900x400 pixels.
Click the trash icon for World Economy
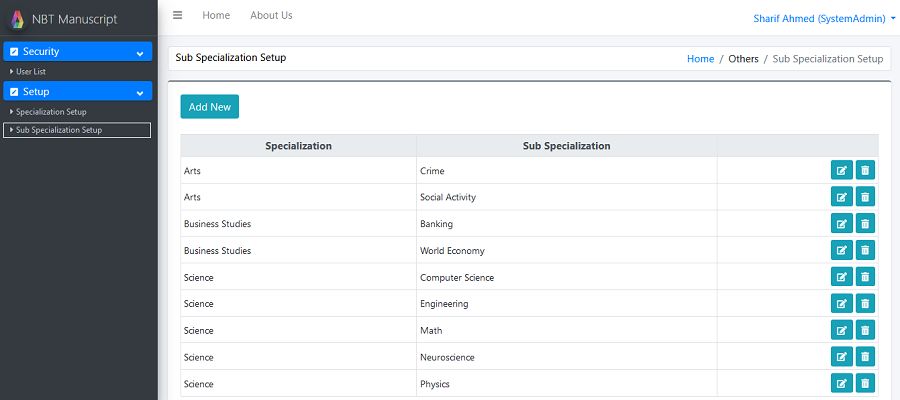pyautogui.click(x=865, y=250)
